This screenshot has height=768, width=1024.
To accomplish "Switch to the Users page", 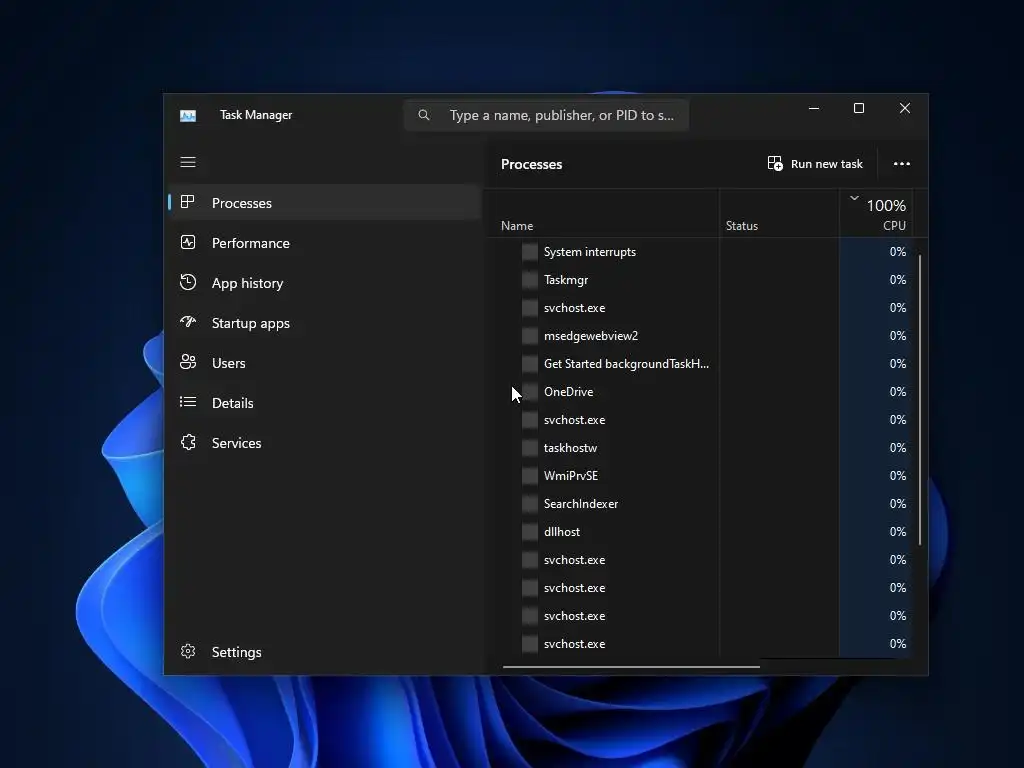I will 325,362.
